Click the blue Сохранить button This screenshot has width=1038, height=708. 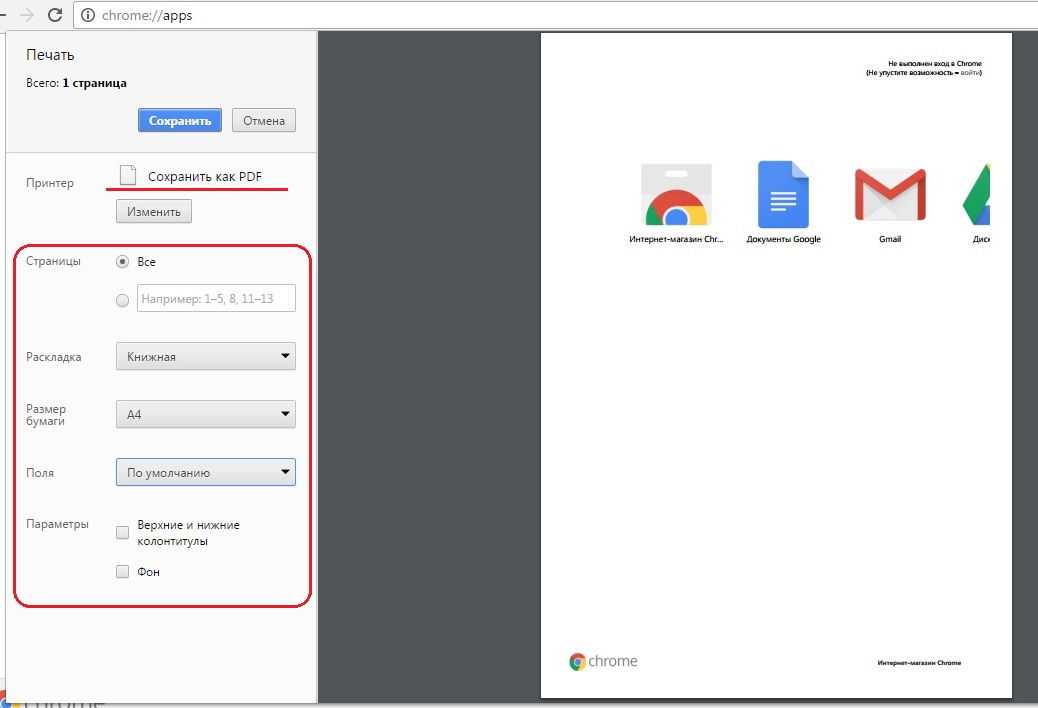(179, 120)
